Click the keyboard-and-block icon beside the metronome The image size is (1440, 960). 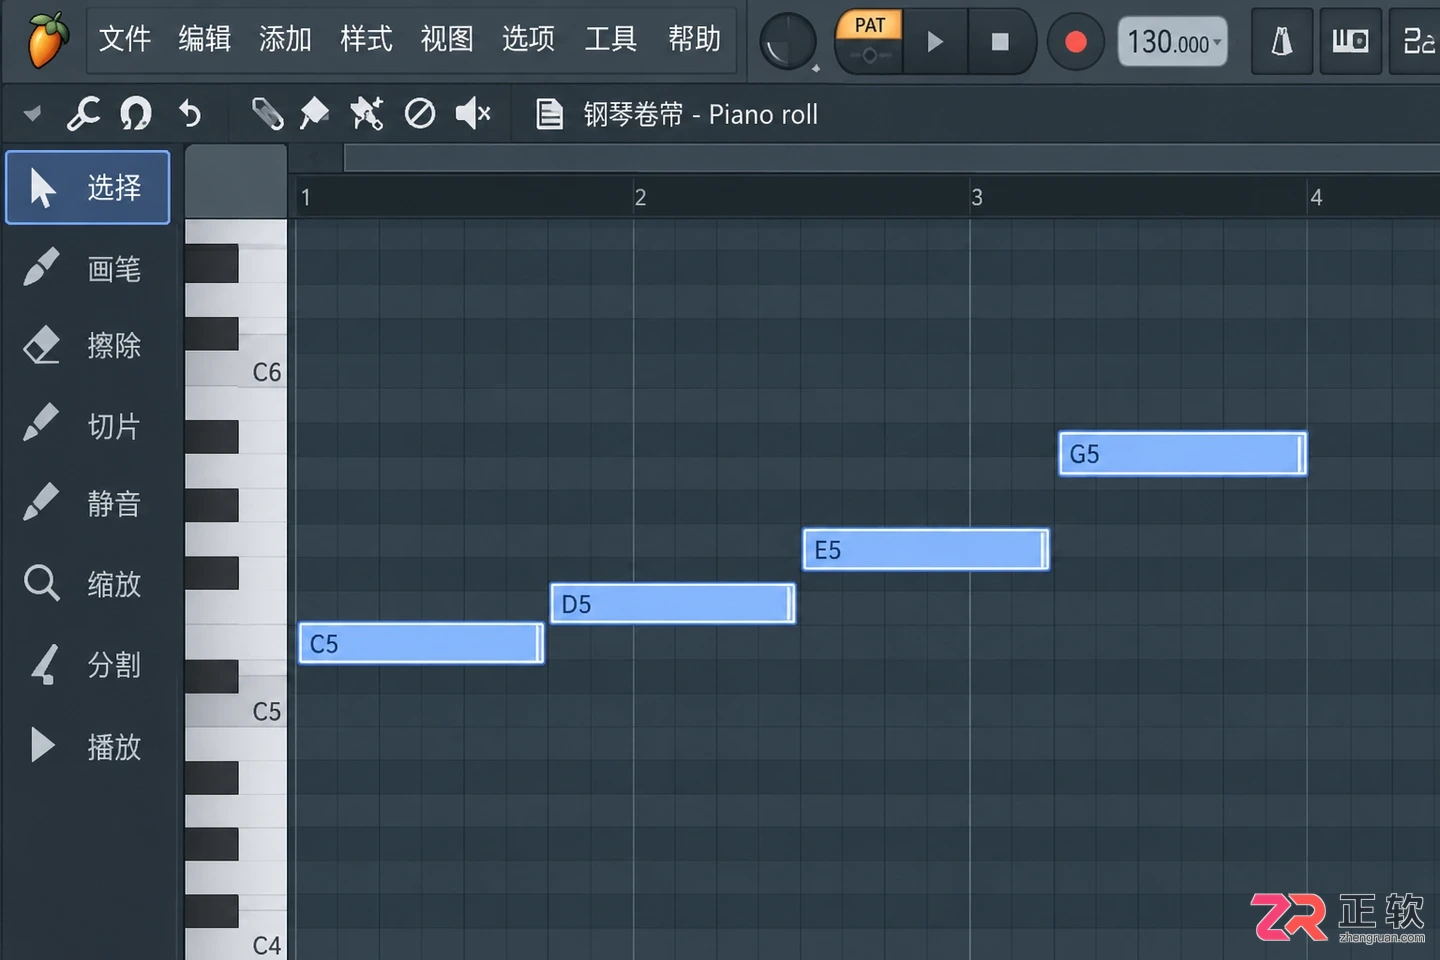point(1350,41)
